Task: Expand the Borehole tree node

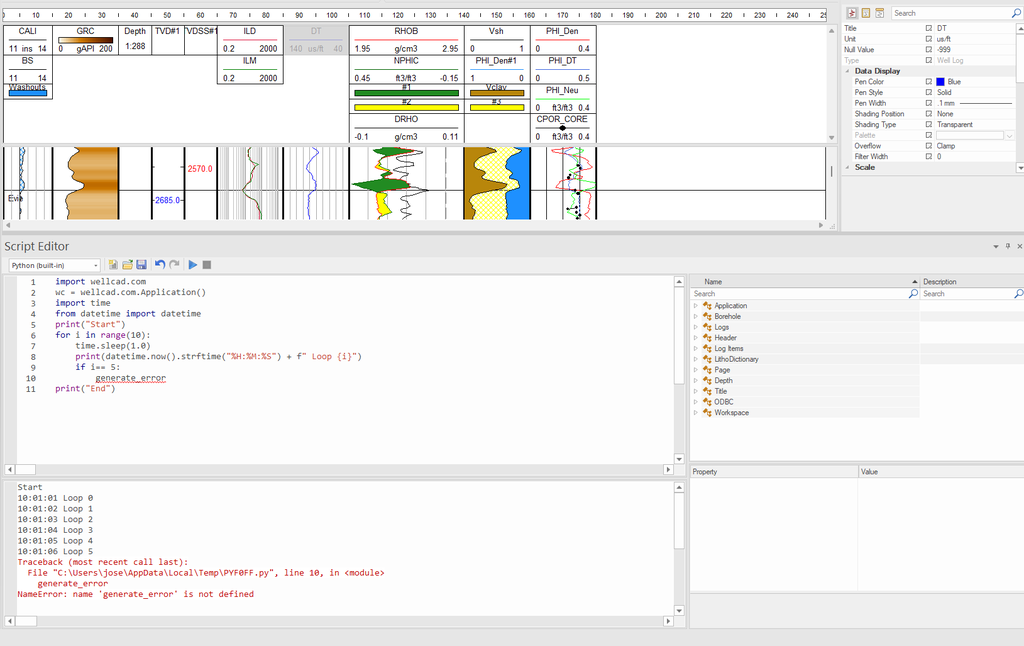Action: click(696, 317)
